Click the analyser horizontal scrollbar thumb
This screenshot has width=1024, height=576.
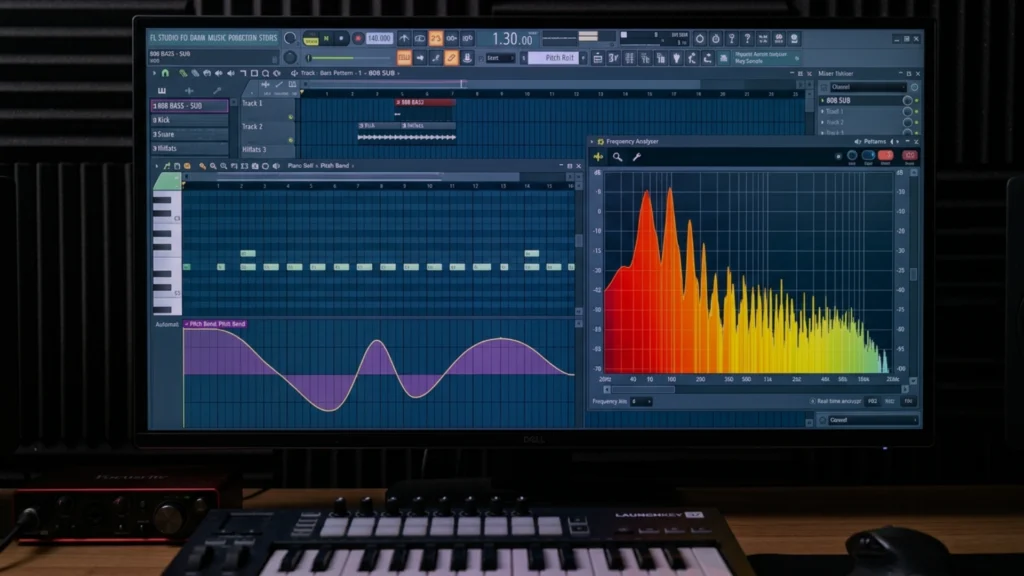tap(643, 390)
